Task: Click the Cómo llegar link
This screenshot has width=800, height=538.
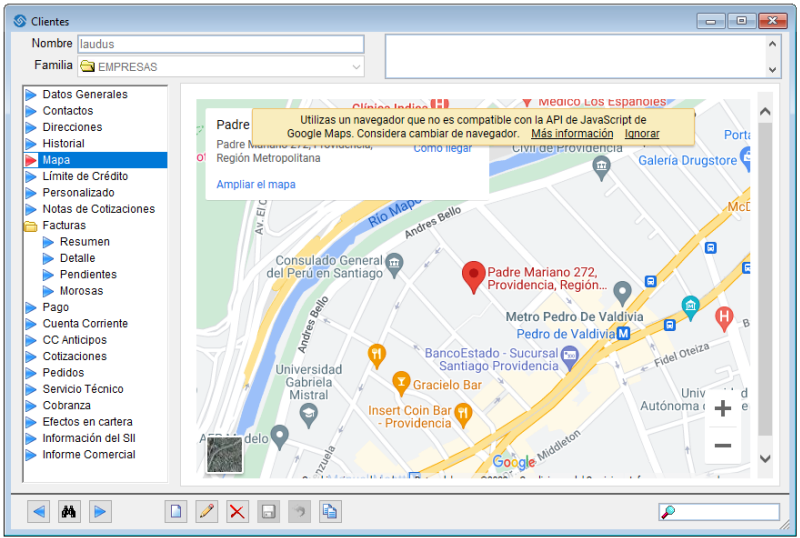Action: (x=442, y=149)
